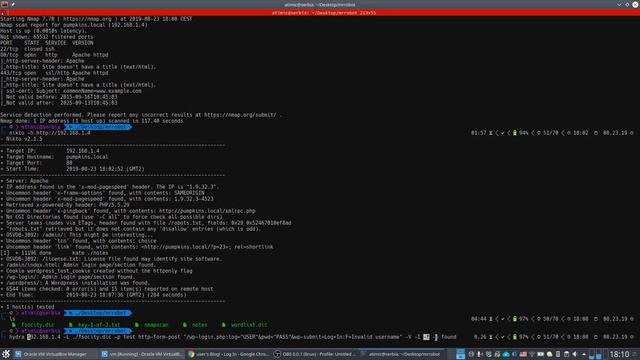Click the '443/tcp open ssl/http Apache httpd' line
The height and width of the screenshot is (360, 640).
54,73
